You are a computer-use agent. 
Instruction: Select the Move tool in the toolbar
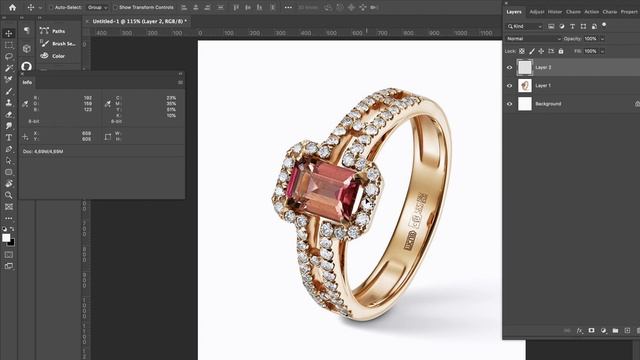pyautogui.click(x=9, y=33)
